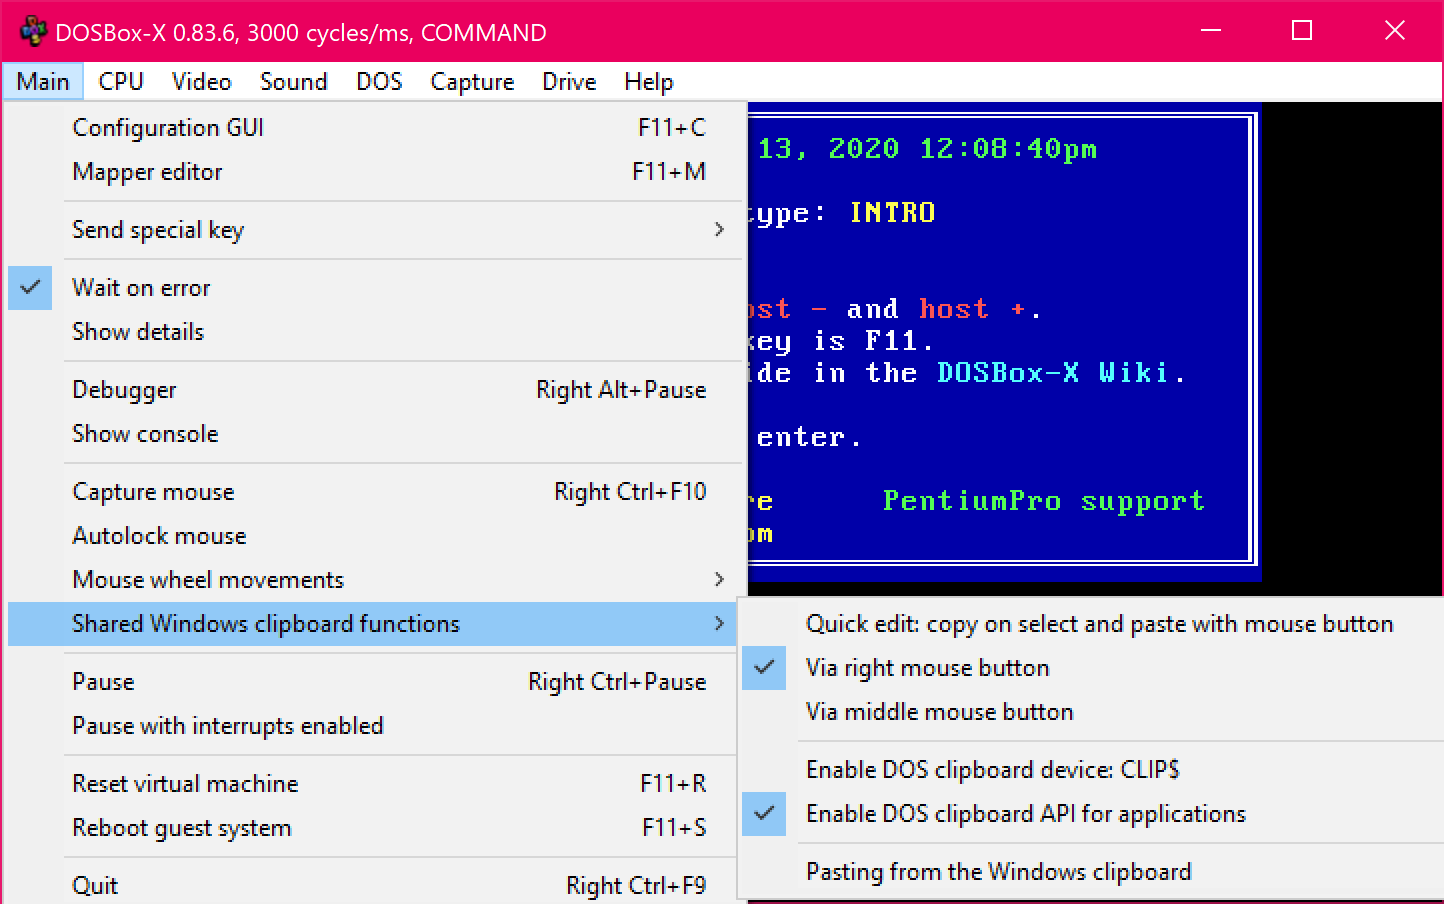This screenshot has width=1444, height=904.
Task: Open the Main menu
Action: point(43,82)
